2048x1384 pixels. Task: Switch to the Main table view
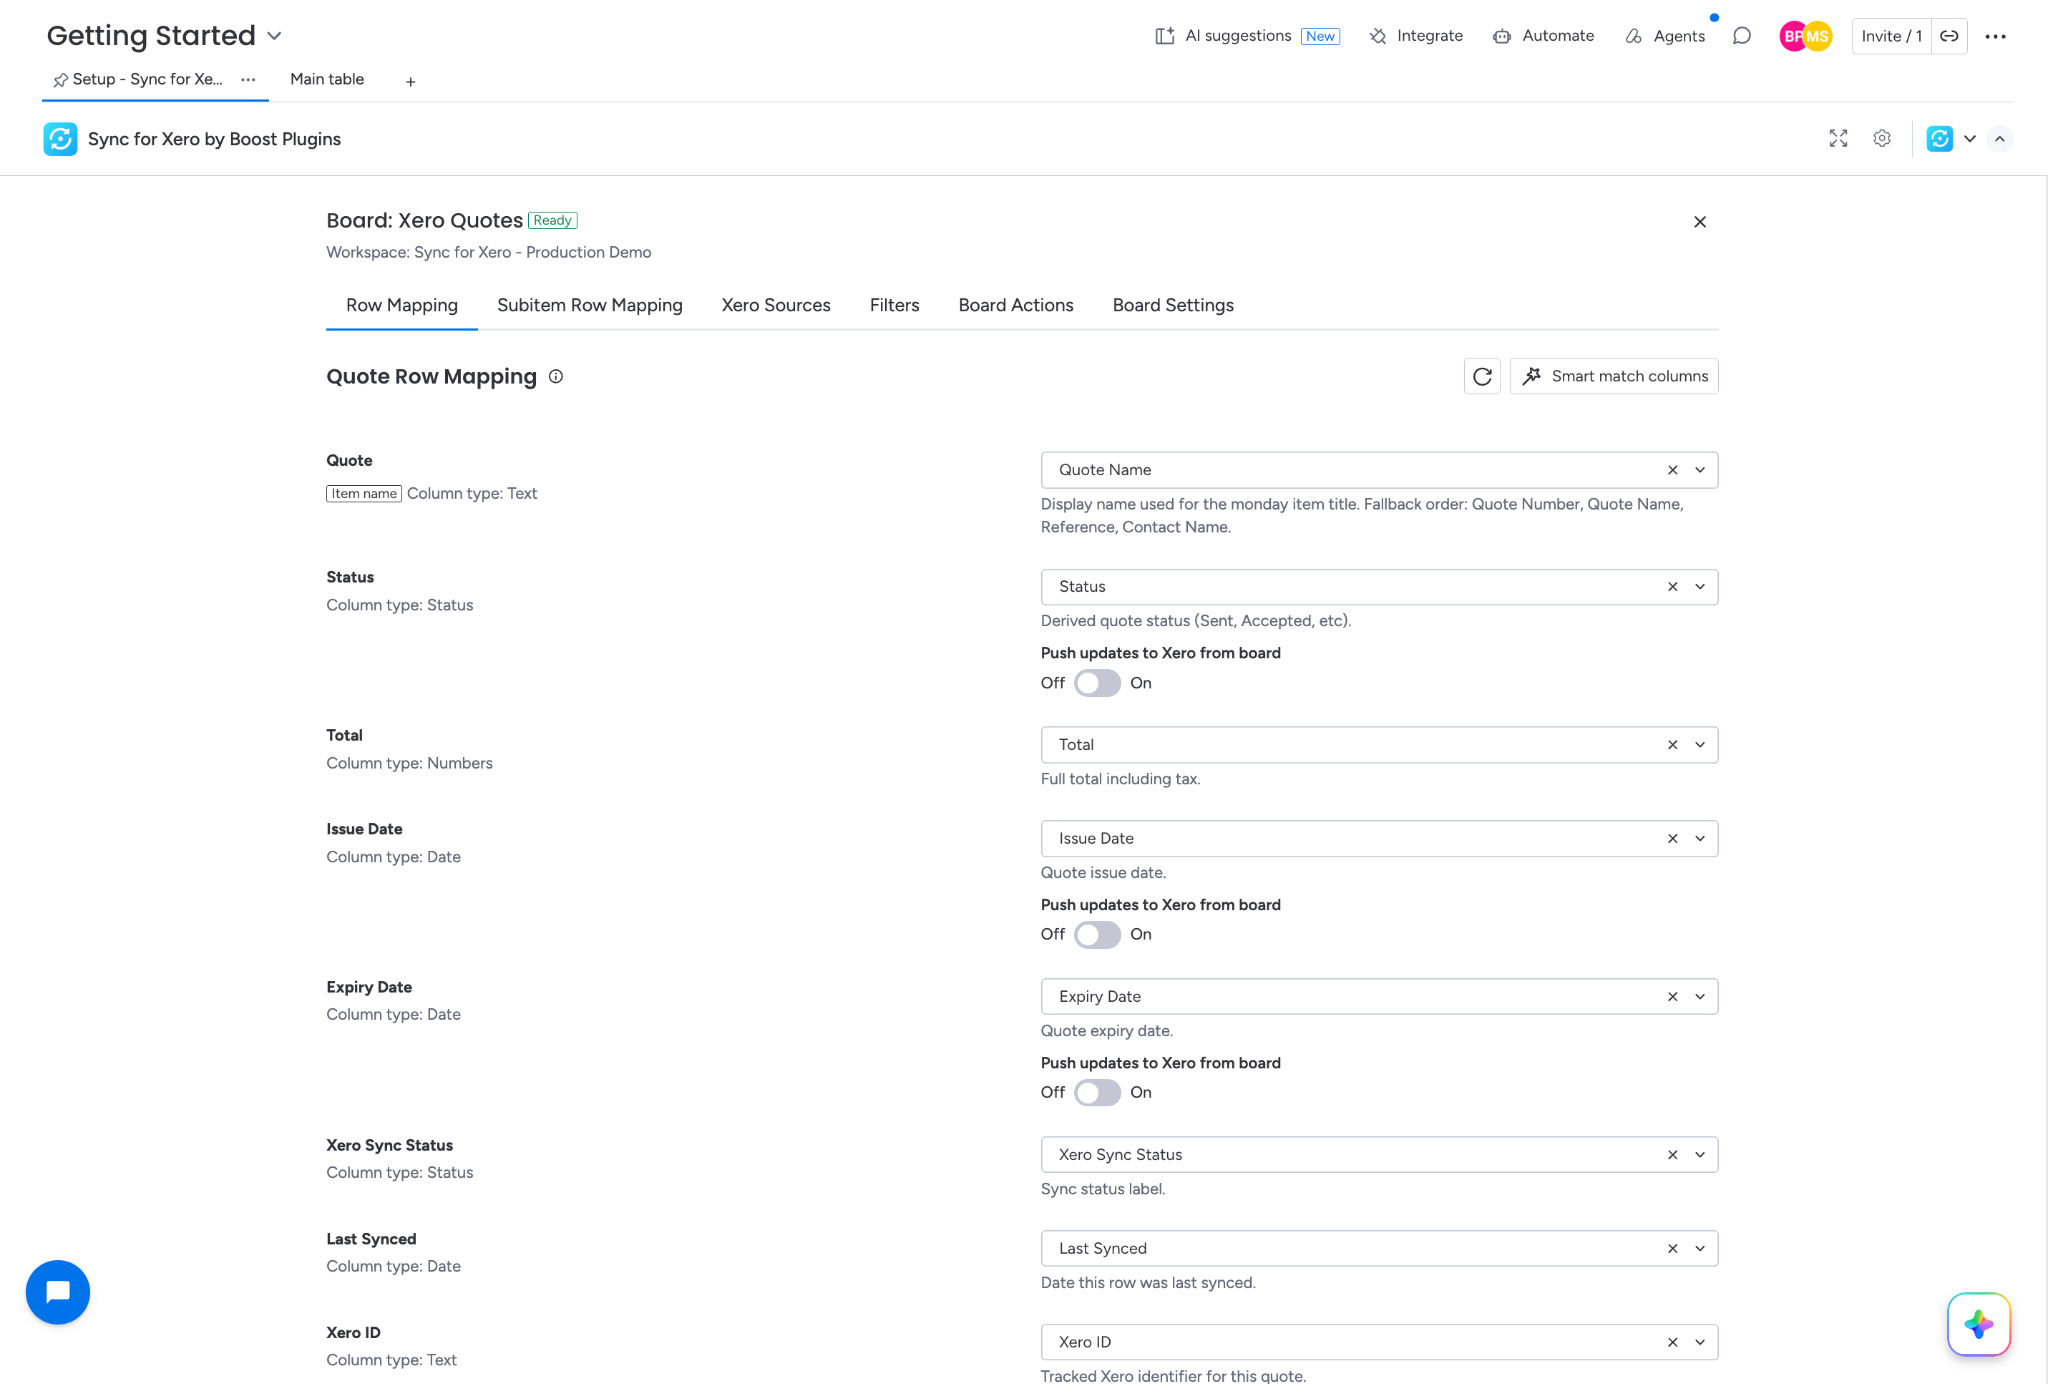tap(327, 79)
